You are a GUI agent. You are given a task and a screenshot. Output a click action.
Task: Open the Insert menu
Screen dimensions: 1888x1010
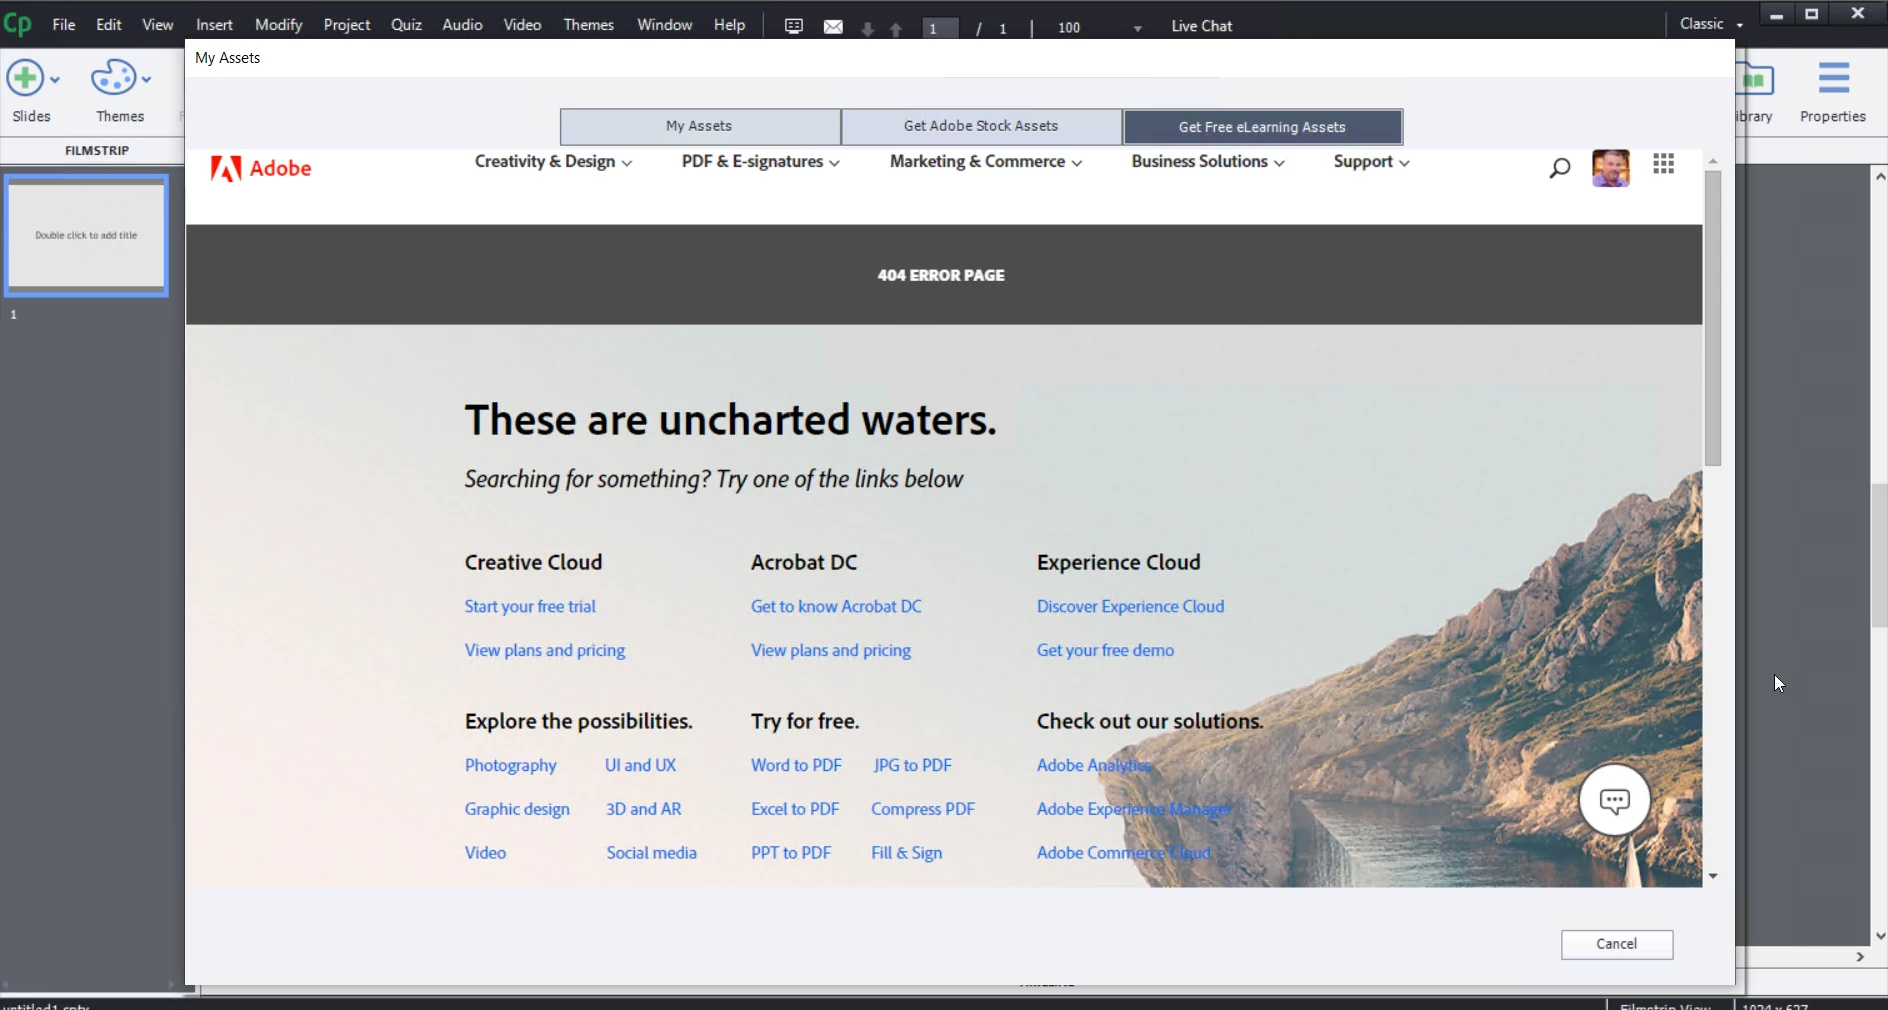214,25
